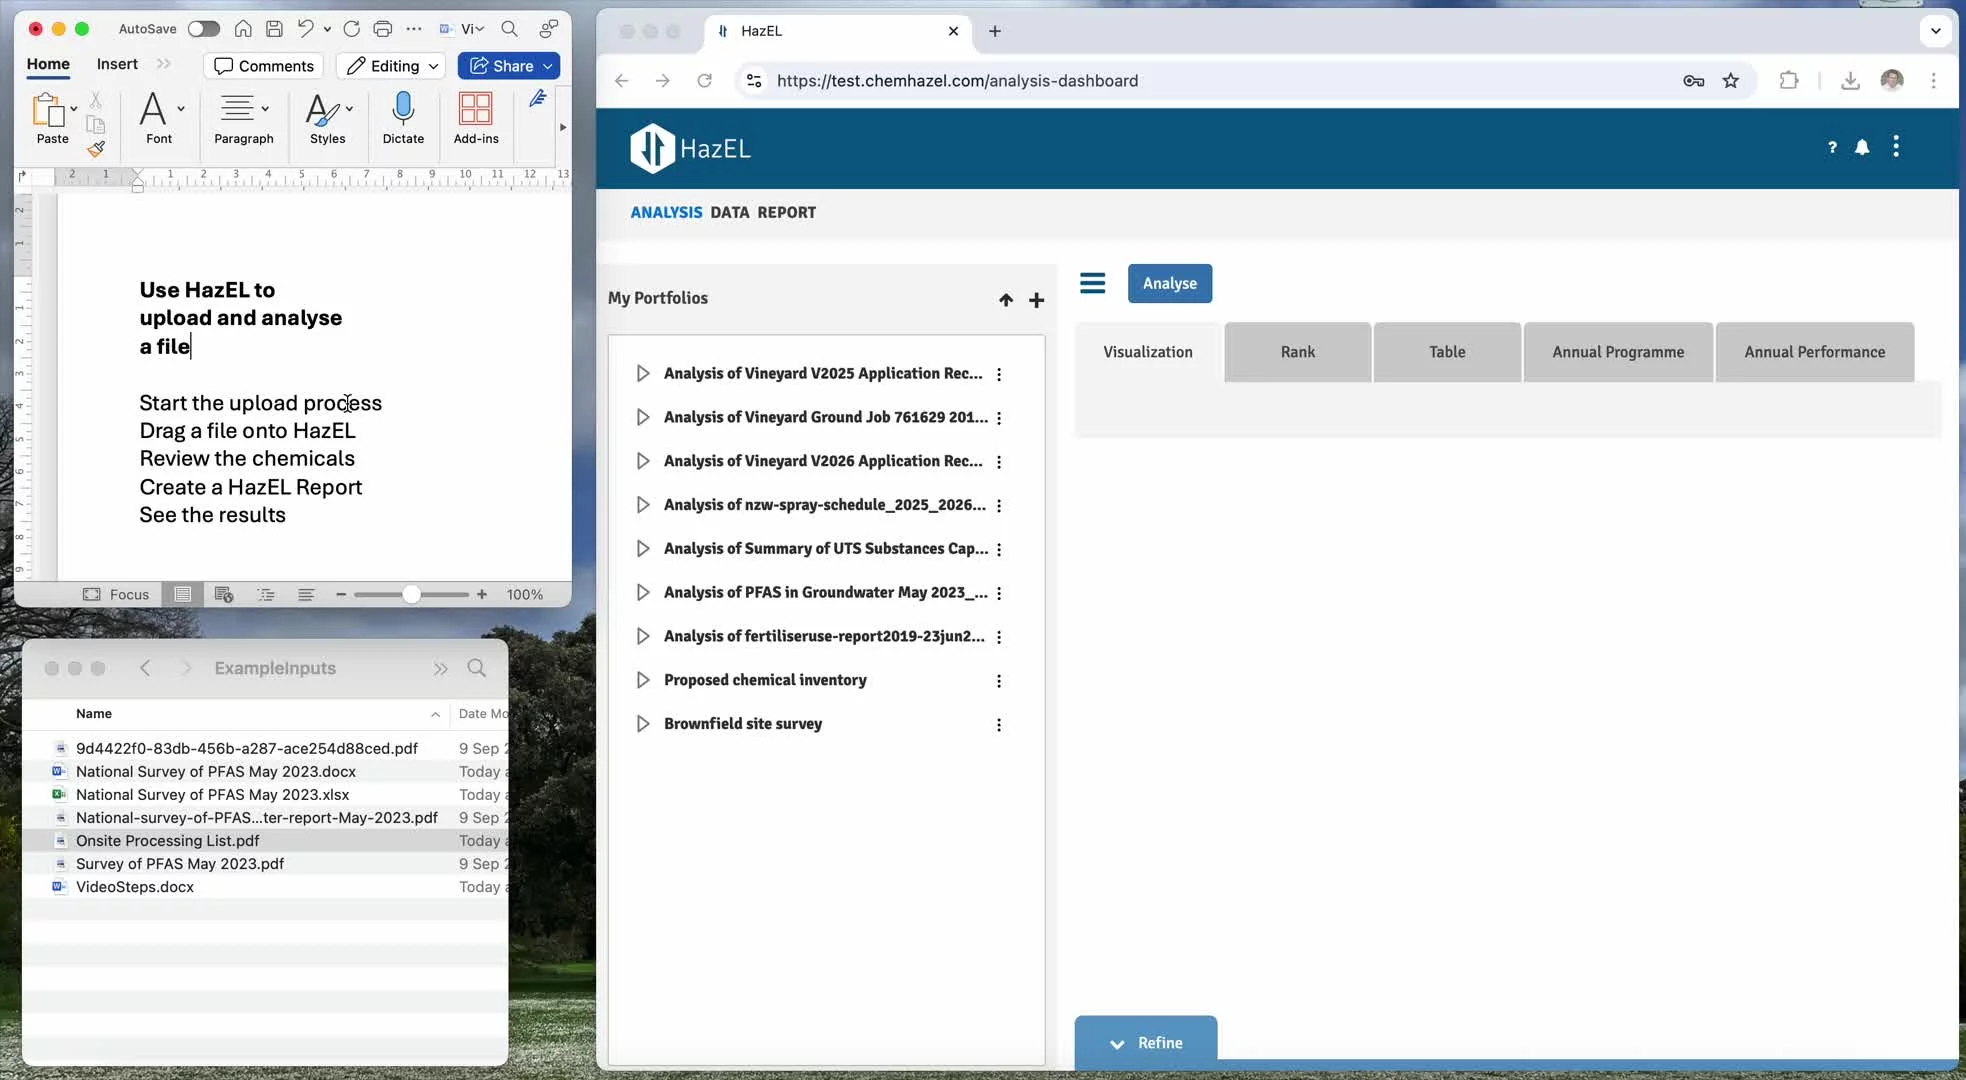Toggle the AutoSave switch
Screen dimensions: 1966x1080
pos(203,29)
